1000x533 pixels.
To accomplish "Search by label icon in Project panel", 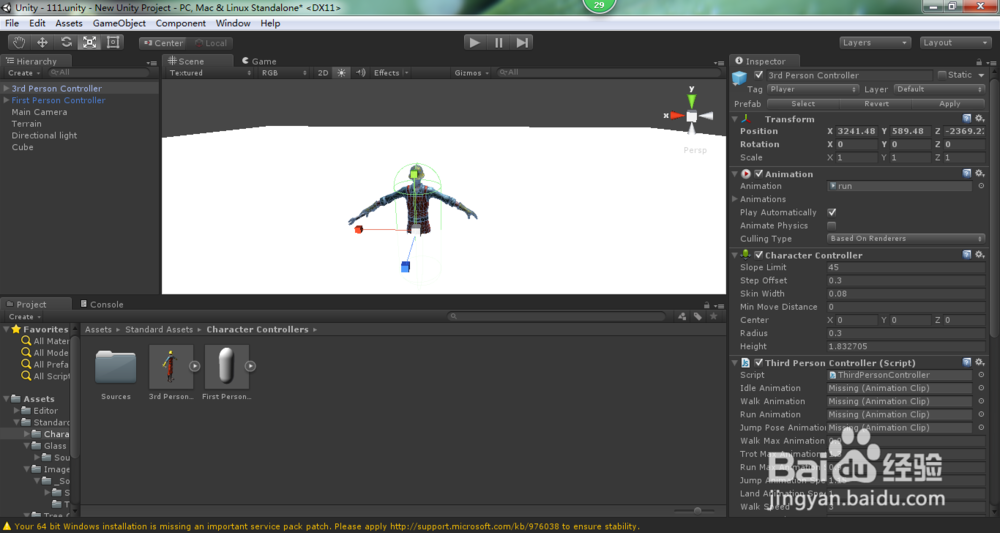I will pyautogui.click(x=698, y=316).
